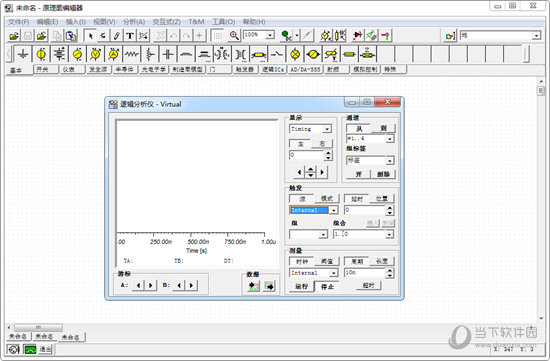Open the channel selection dropdown #1..4

[x=390, y=139]
